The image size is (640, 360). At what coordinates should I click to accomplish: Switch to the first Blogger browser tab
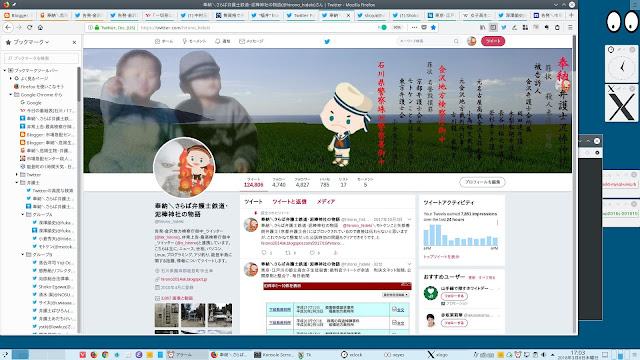pyautogui.click(x=18, y=15)
